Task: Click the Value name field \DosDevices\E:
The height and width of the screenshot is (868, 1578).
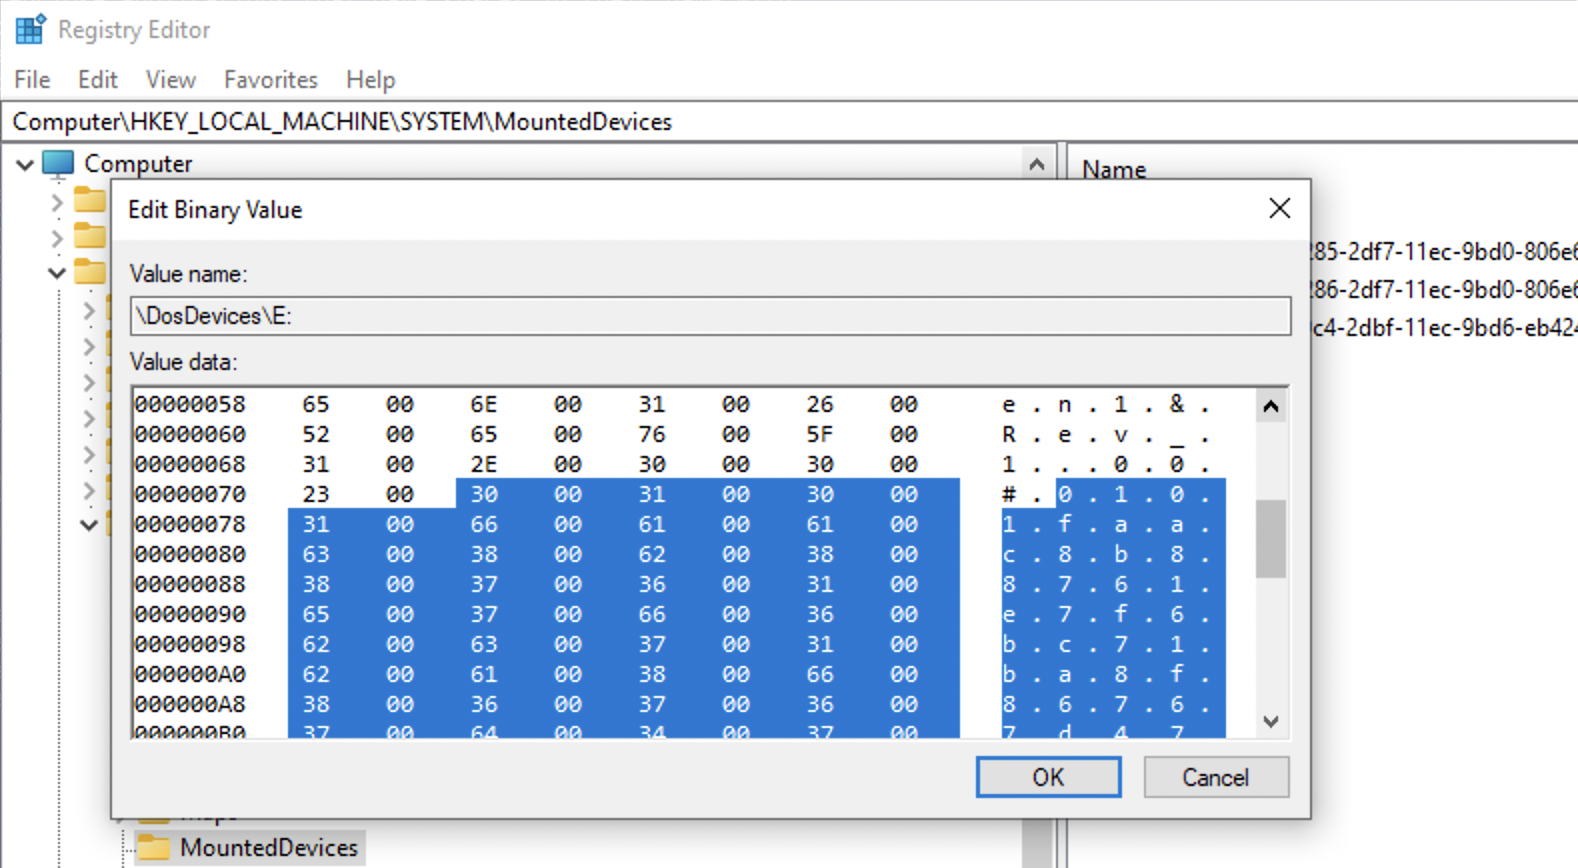Action: click(x=710, y=316)
